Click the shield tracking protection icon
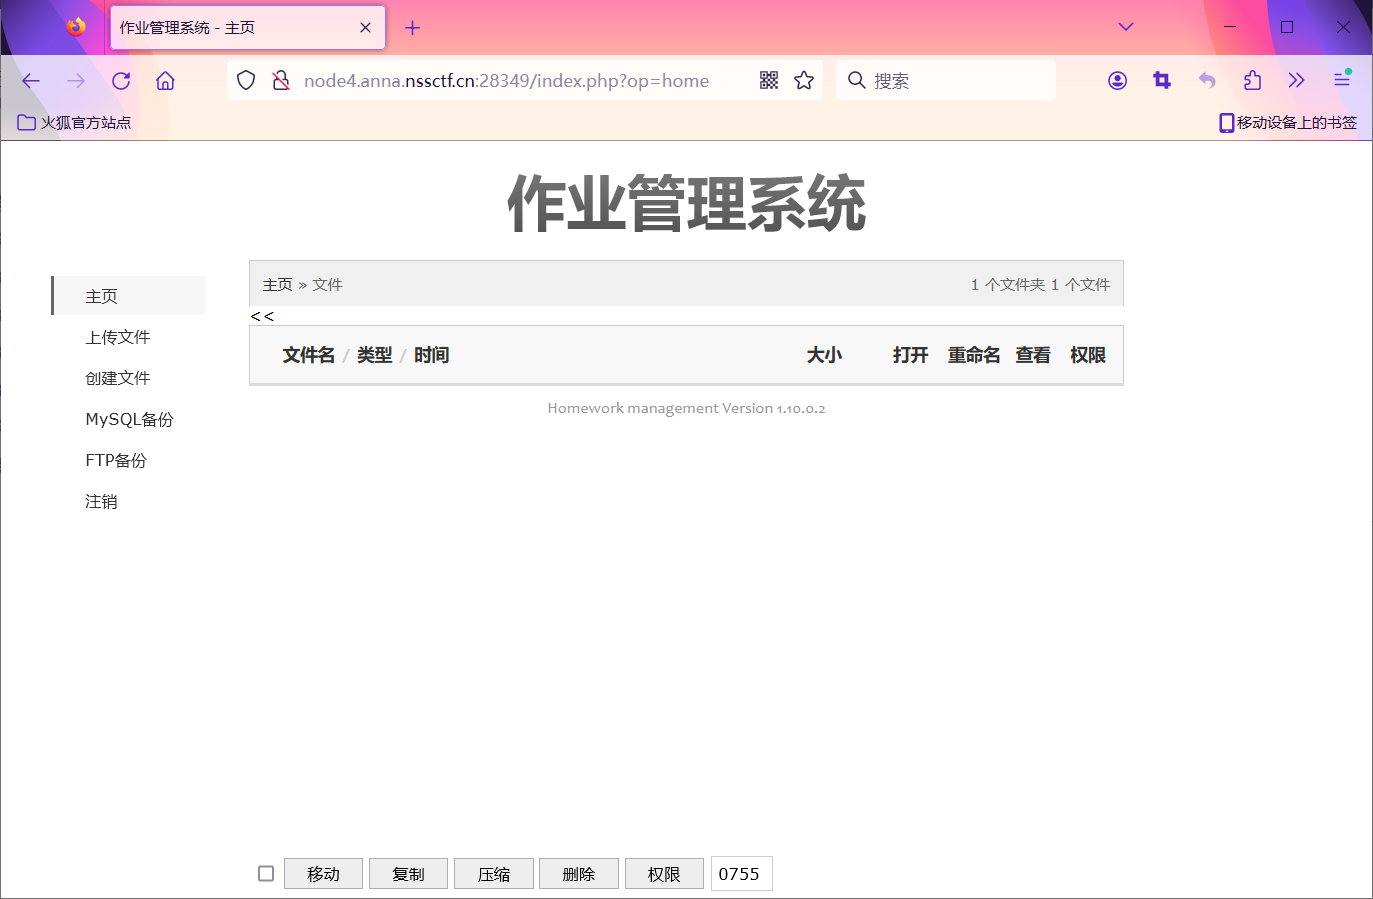This screenshot has height=899, width=1373. point(246,81)
